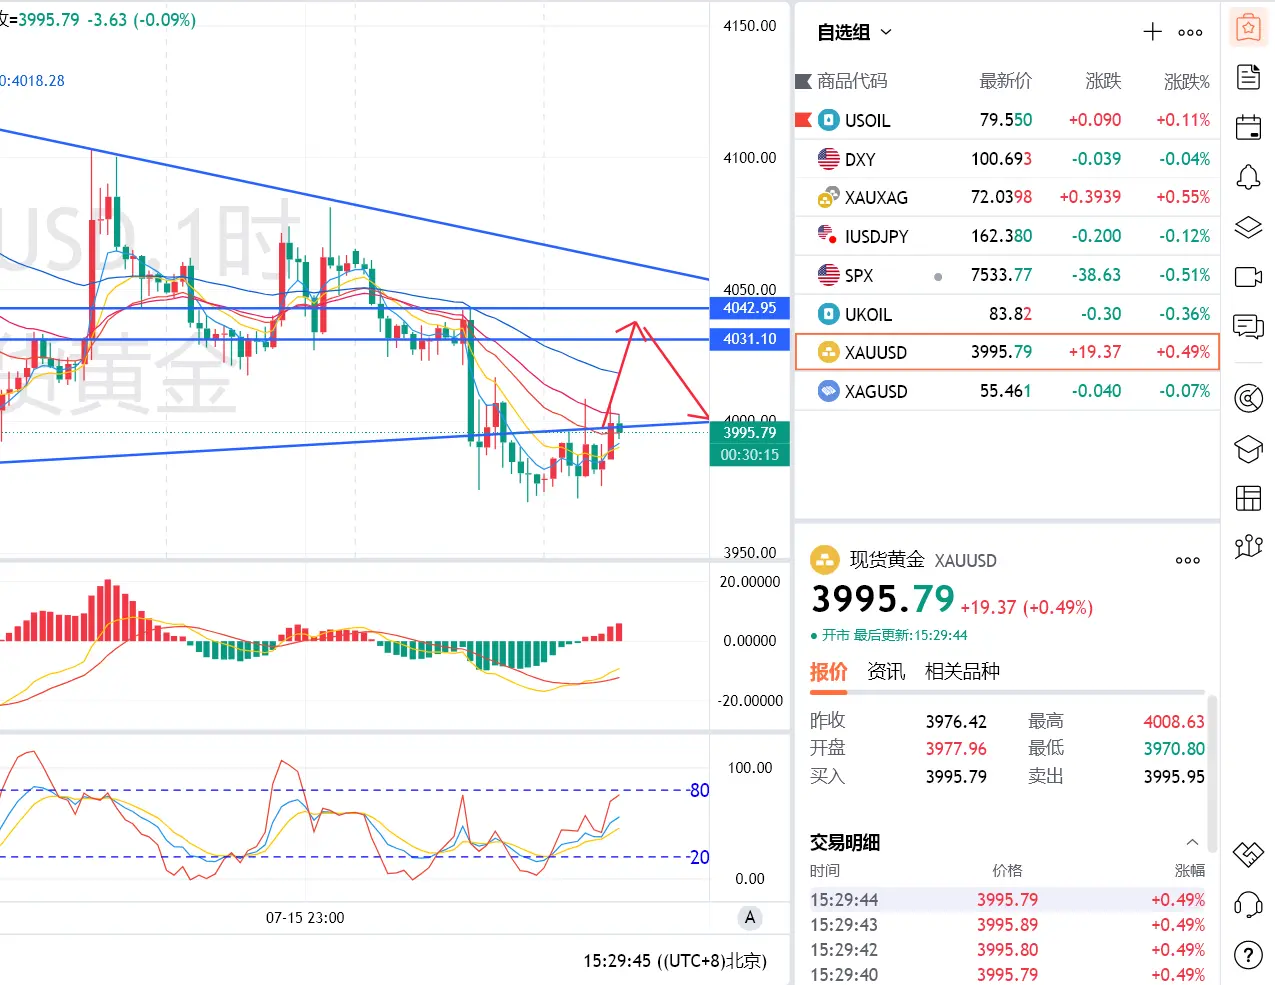Click the 15:29:40 trade detail row
The height and width of the screenshot is (985, 1275).
coord(1007,974)
